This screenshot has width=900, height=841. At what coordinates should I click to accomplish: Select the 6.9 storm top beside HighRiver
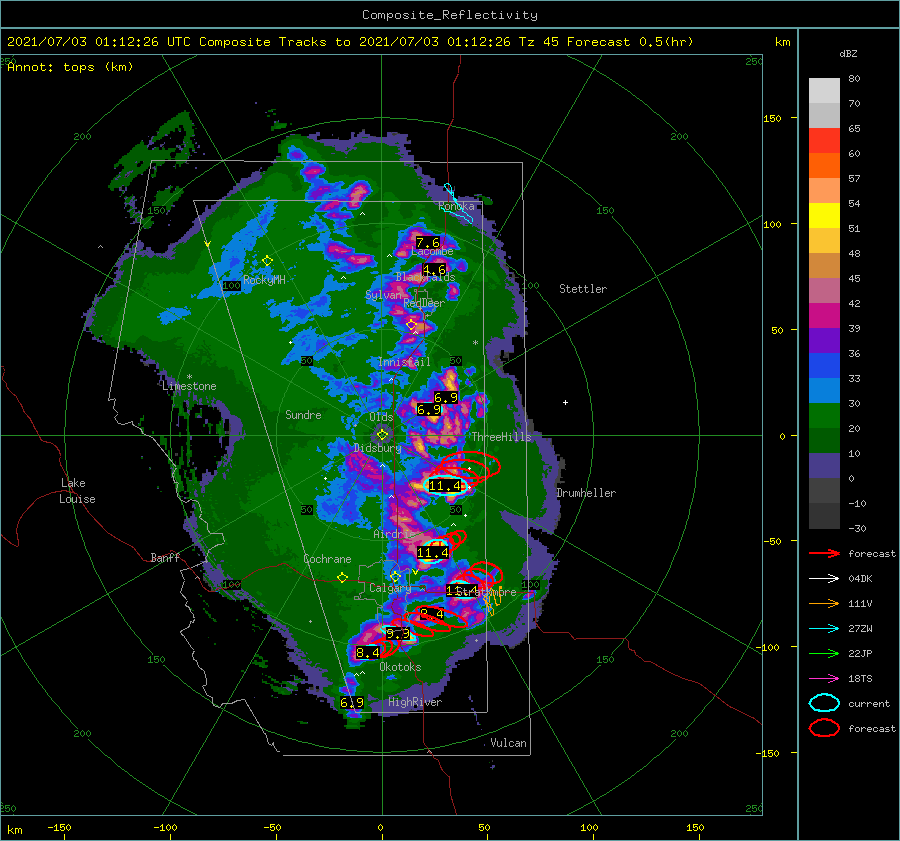(352, 702)
